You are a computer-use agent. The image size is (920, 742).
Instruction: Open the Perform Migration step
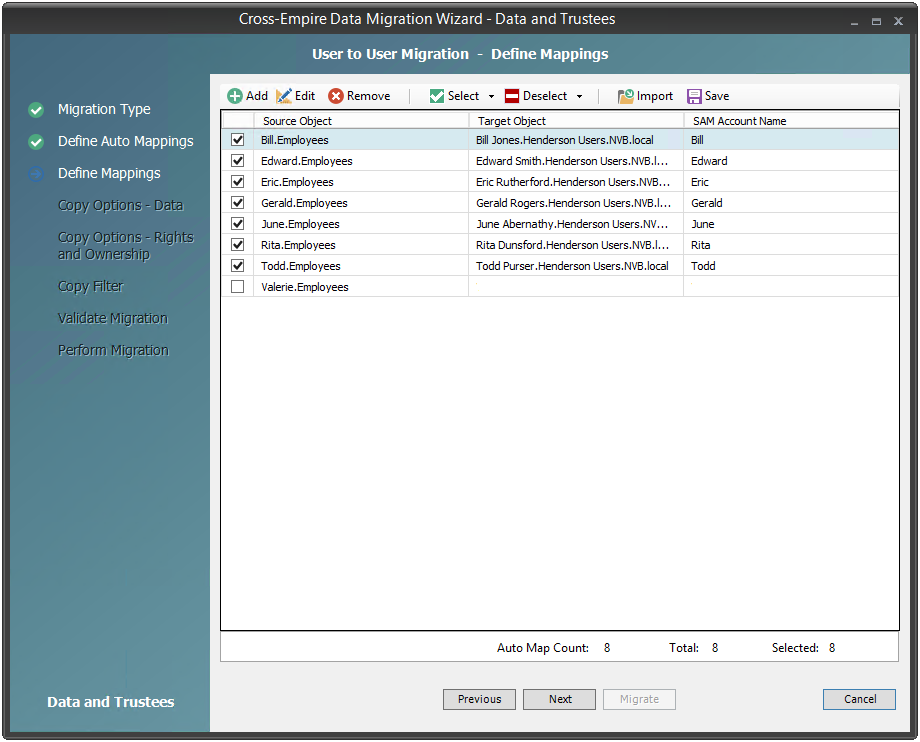coord(113,350)
